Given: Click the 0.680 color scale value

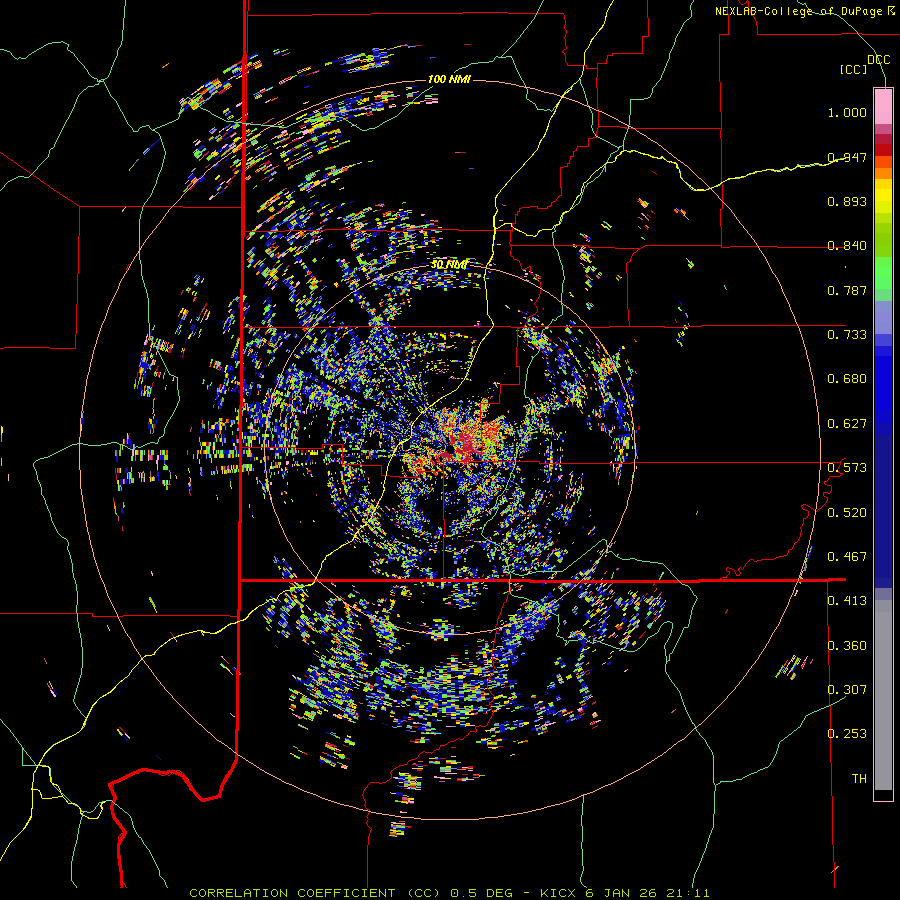Looking at the screenshot, I should [847, 379].
